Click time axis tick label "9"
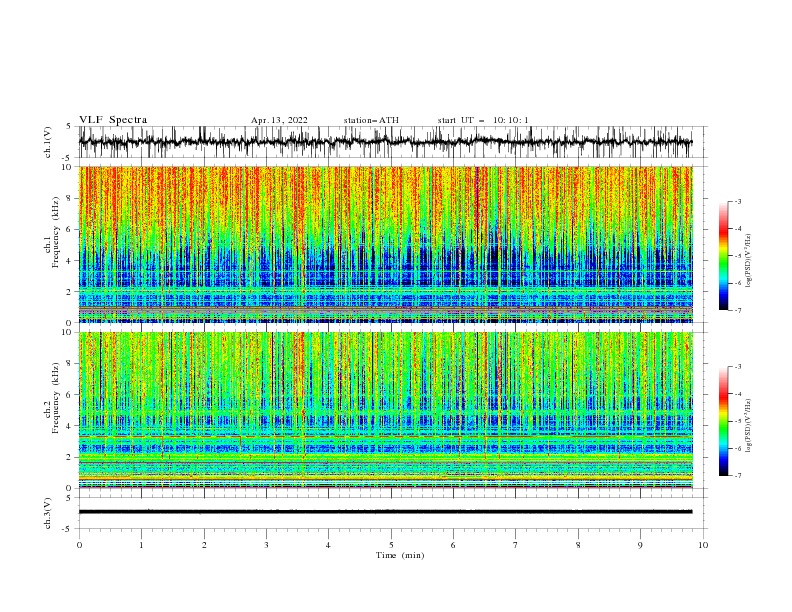The width and height of the screenshot is (792, 612). pos(640,545)
